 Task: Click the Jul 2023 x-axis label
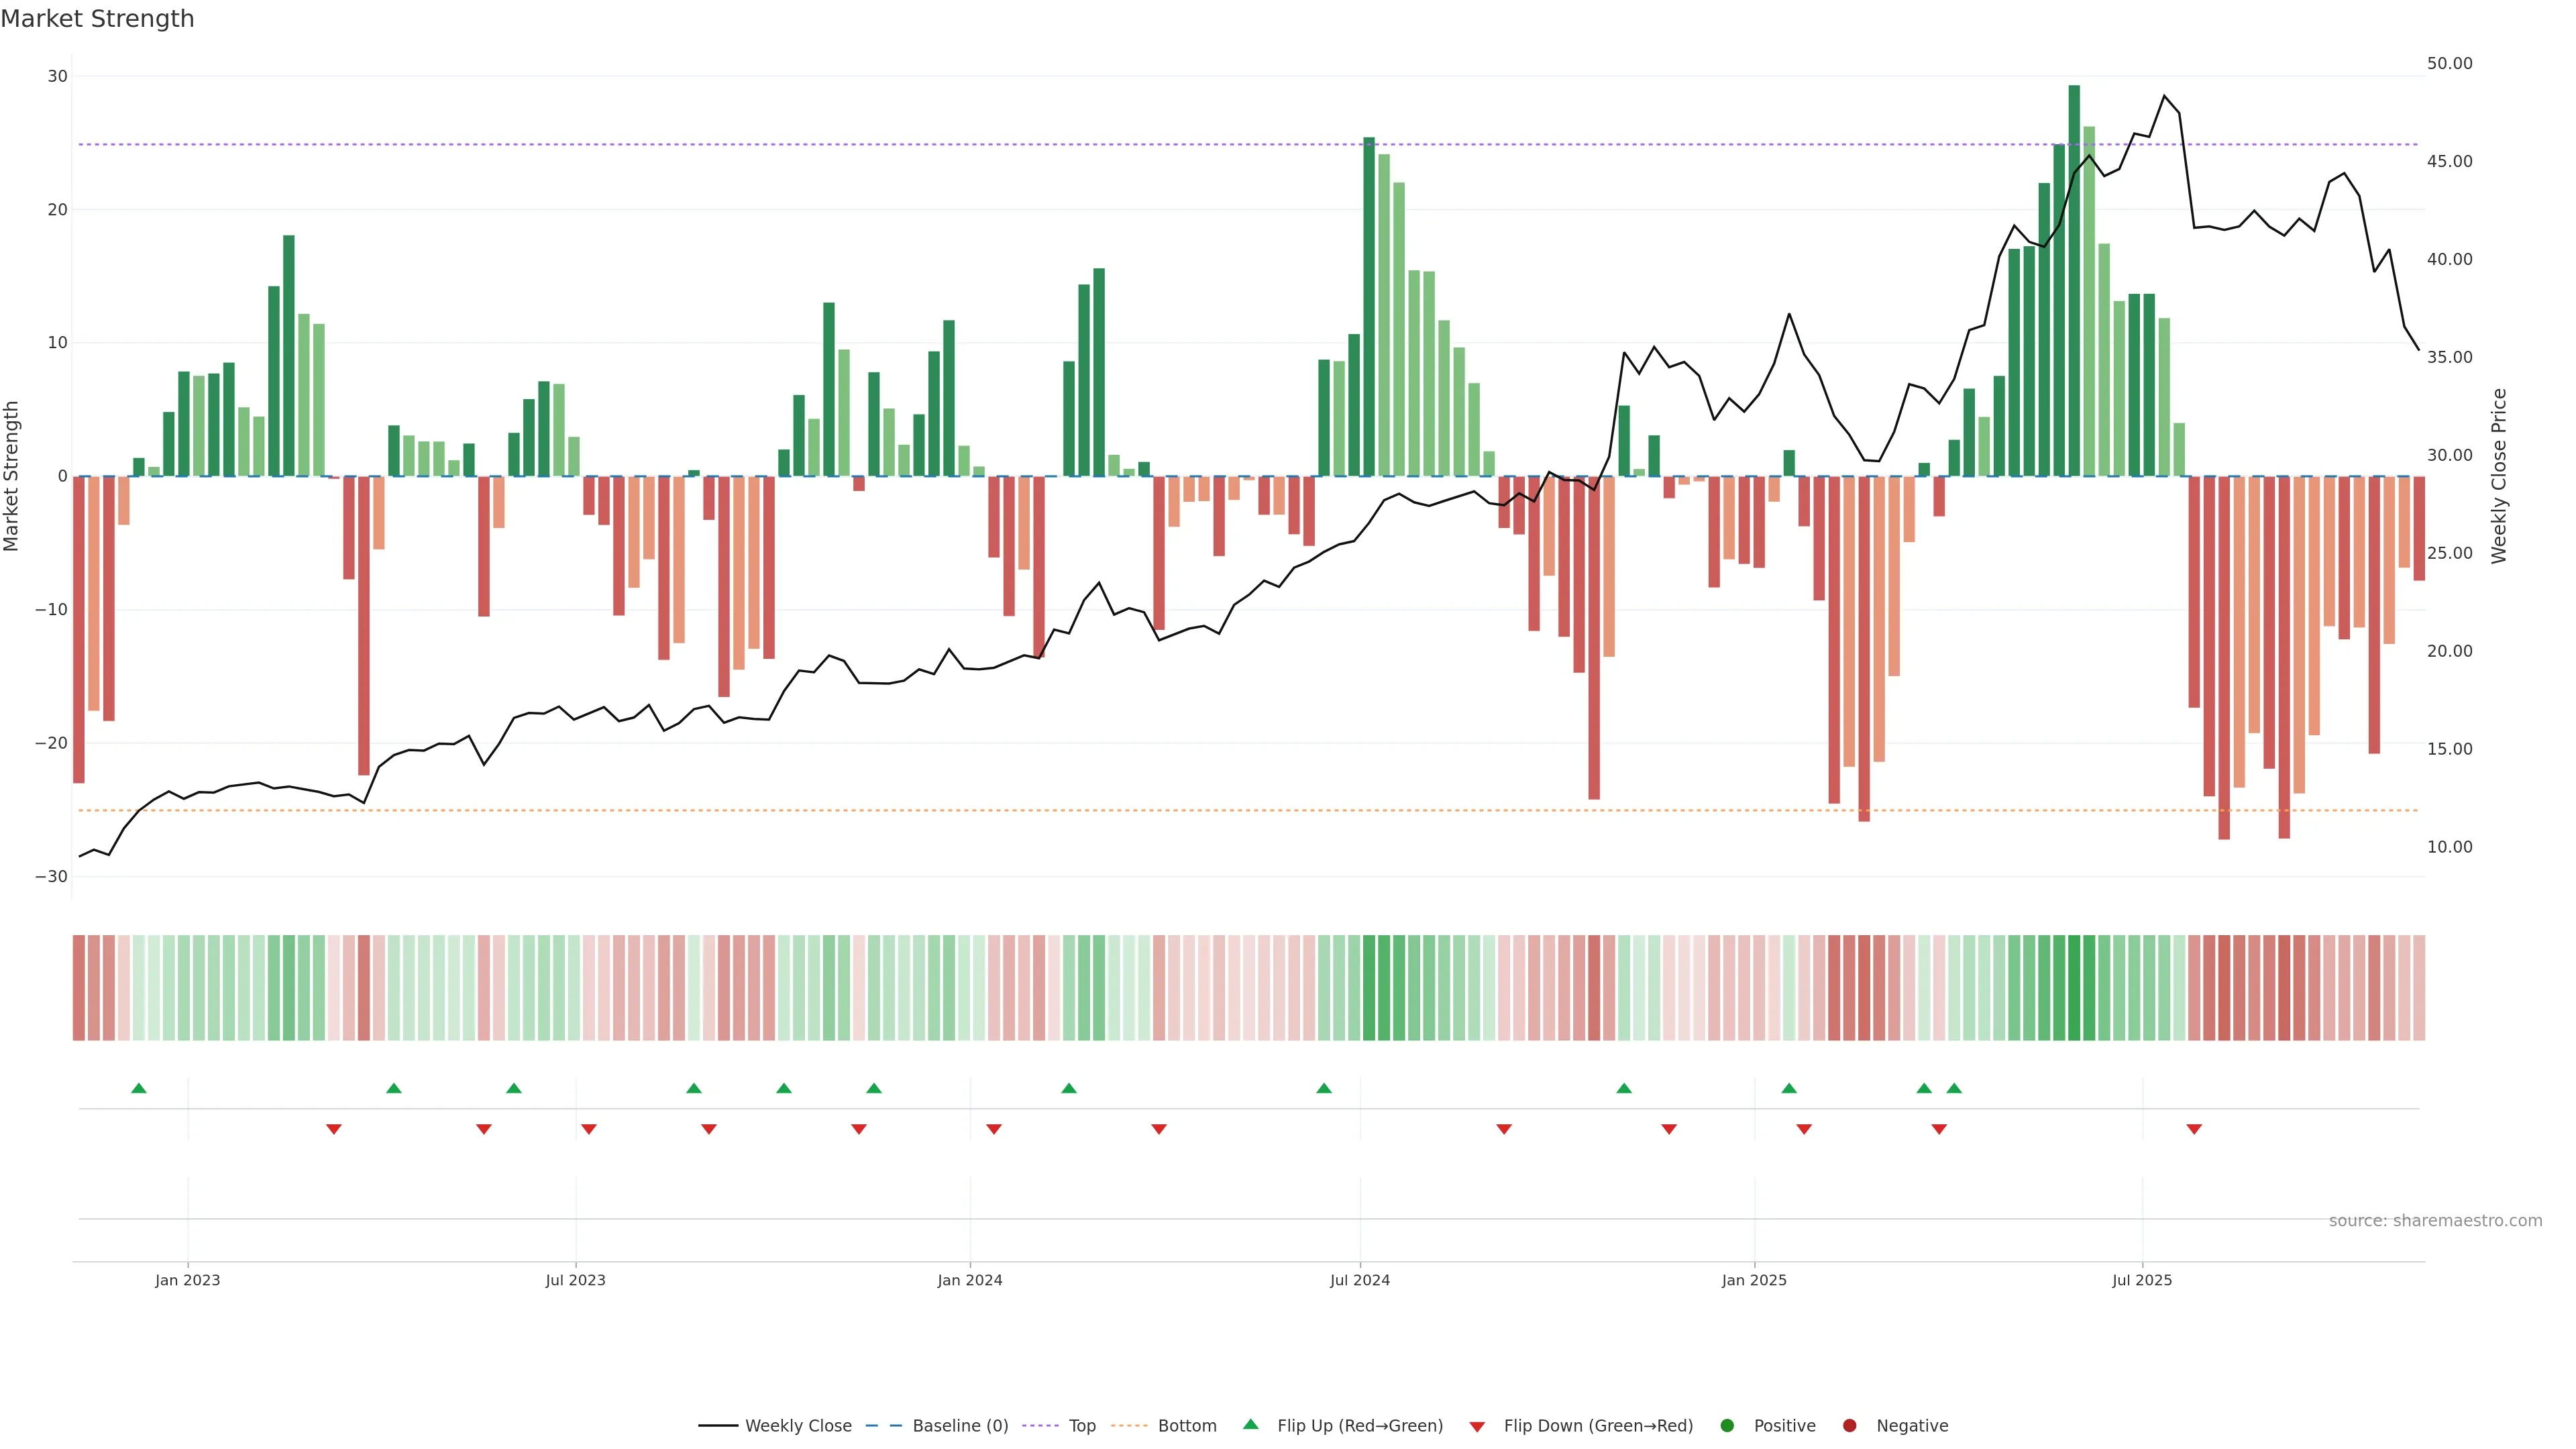click(x=575, y=1280)
